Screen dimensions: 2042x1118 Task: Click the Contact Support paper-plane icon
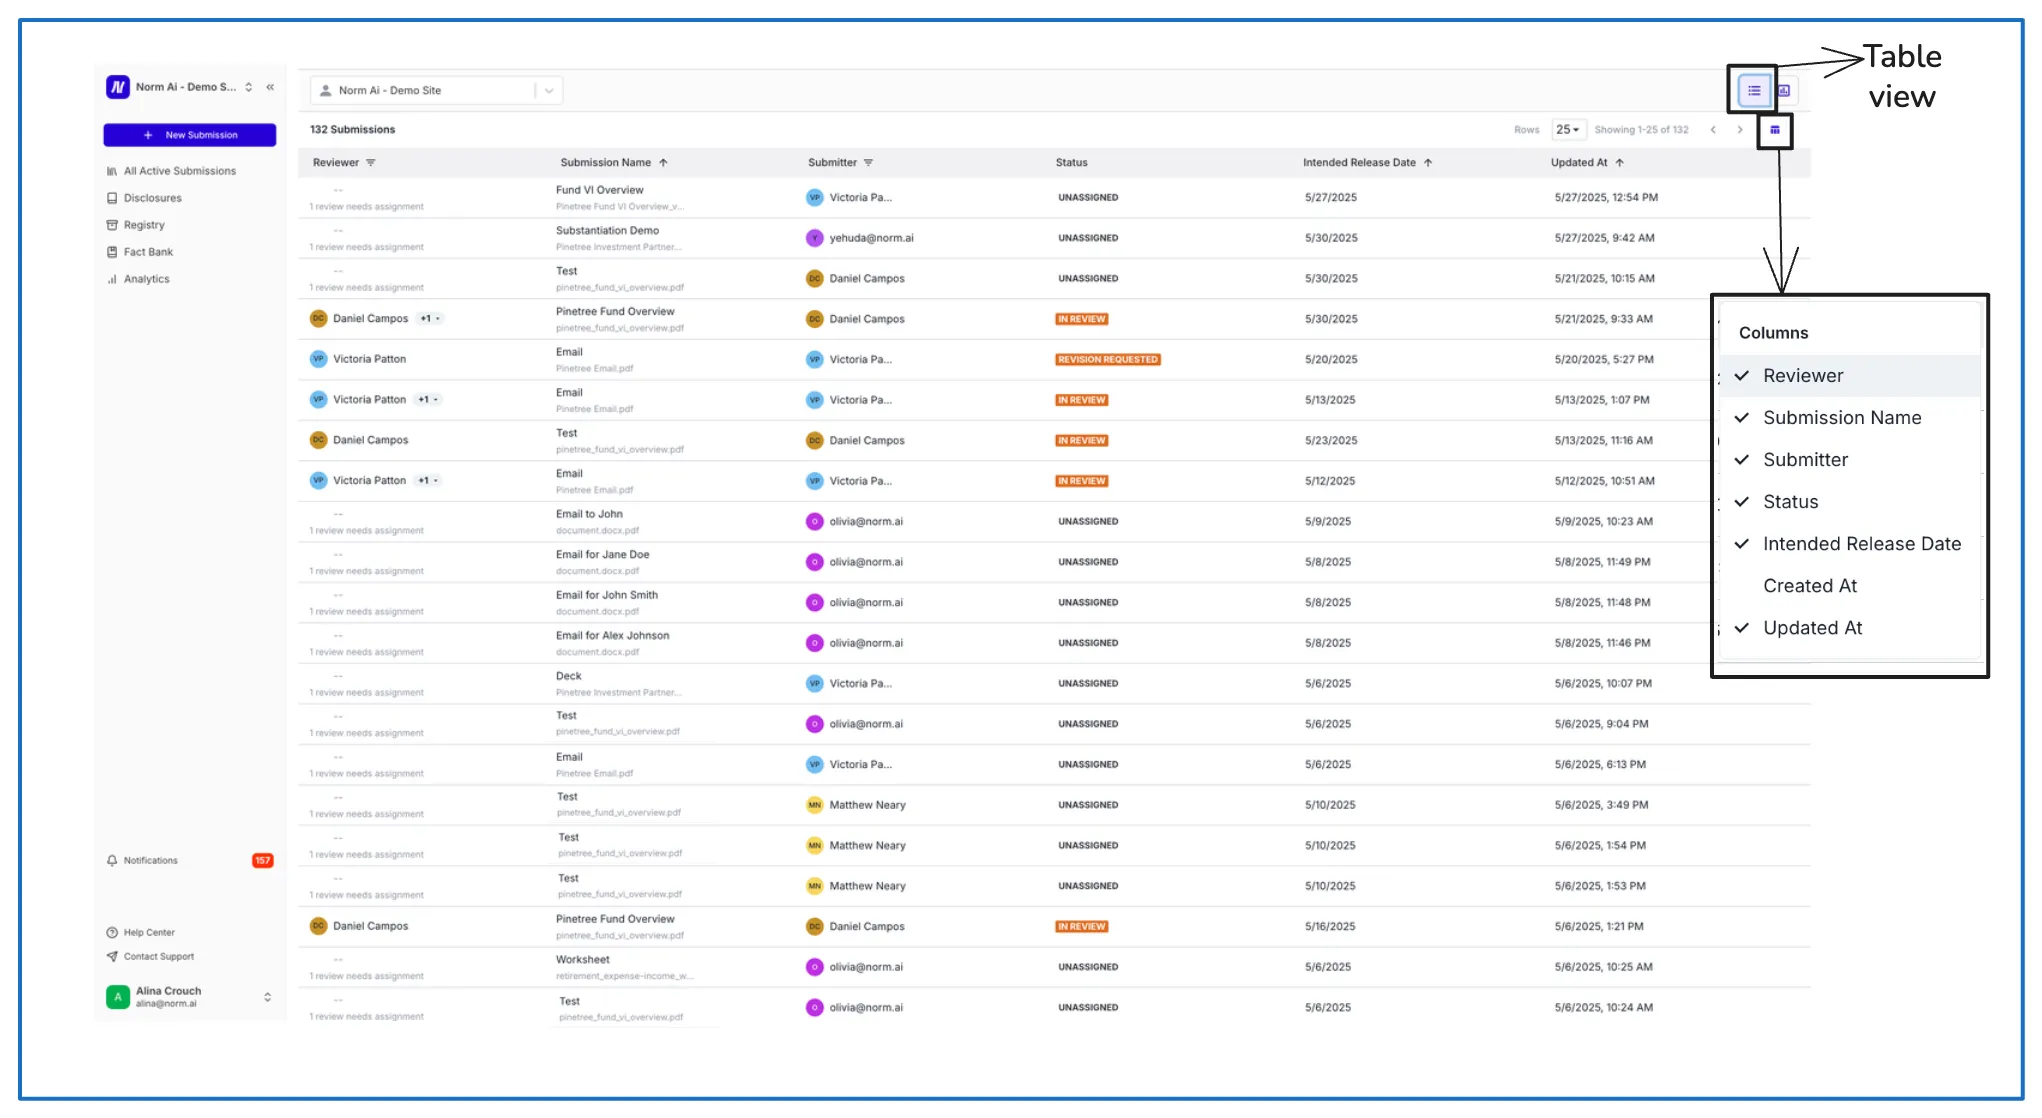[x=112, y=956]
